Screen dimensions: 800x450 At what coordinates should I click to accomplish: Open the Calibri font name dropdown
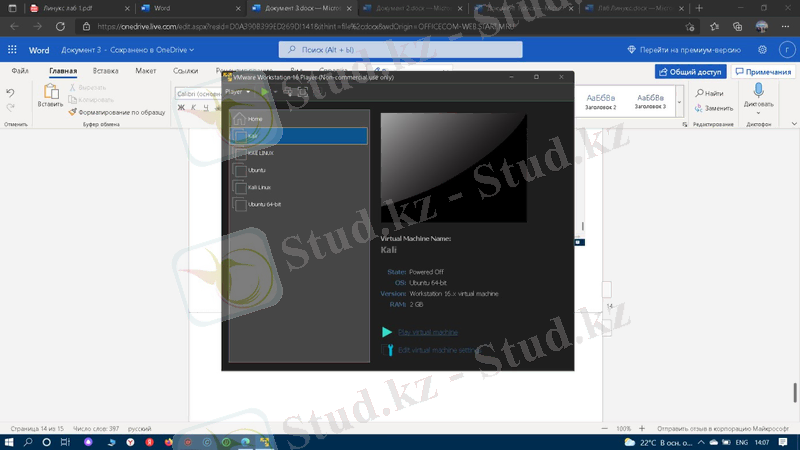pyautogui.click(x=198, y=94)
